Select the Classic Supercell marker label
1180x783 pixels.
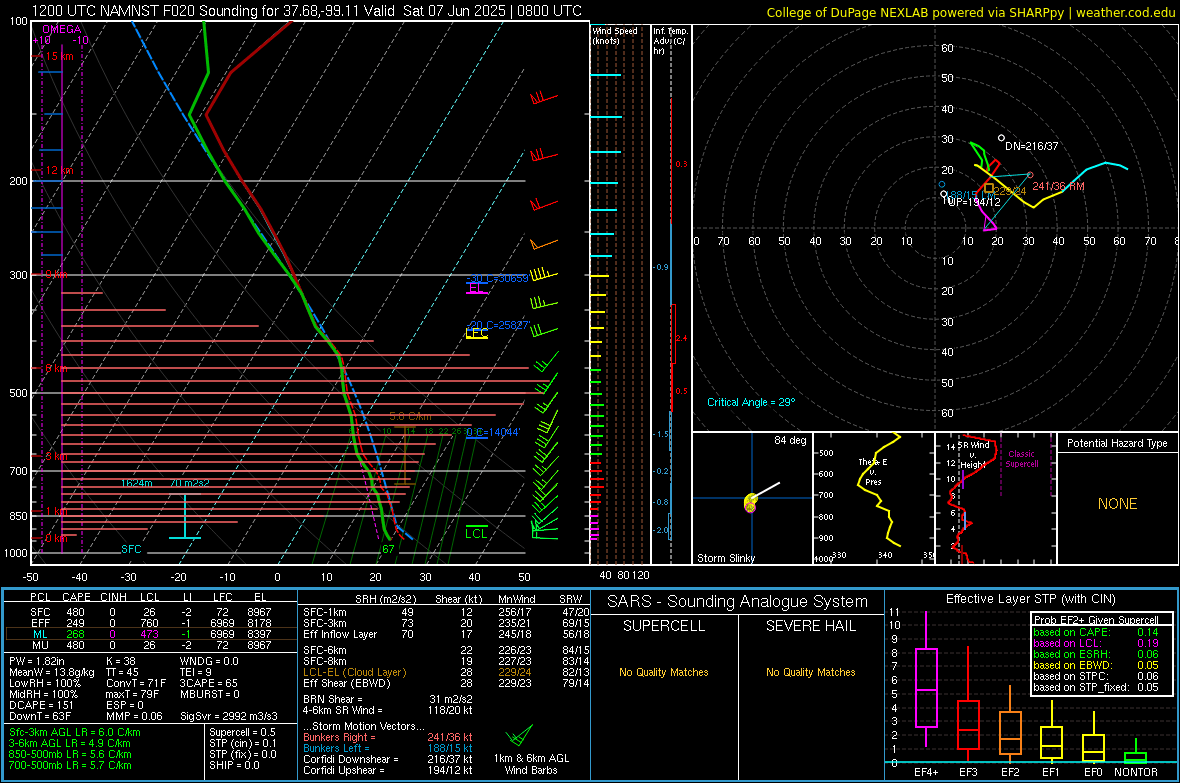click(1021, 459)
